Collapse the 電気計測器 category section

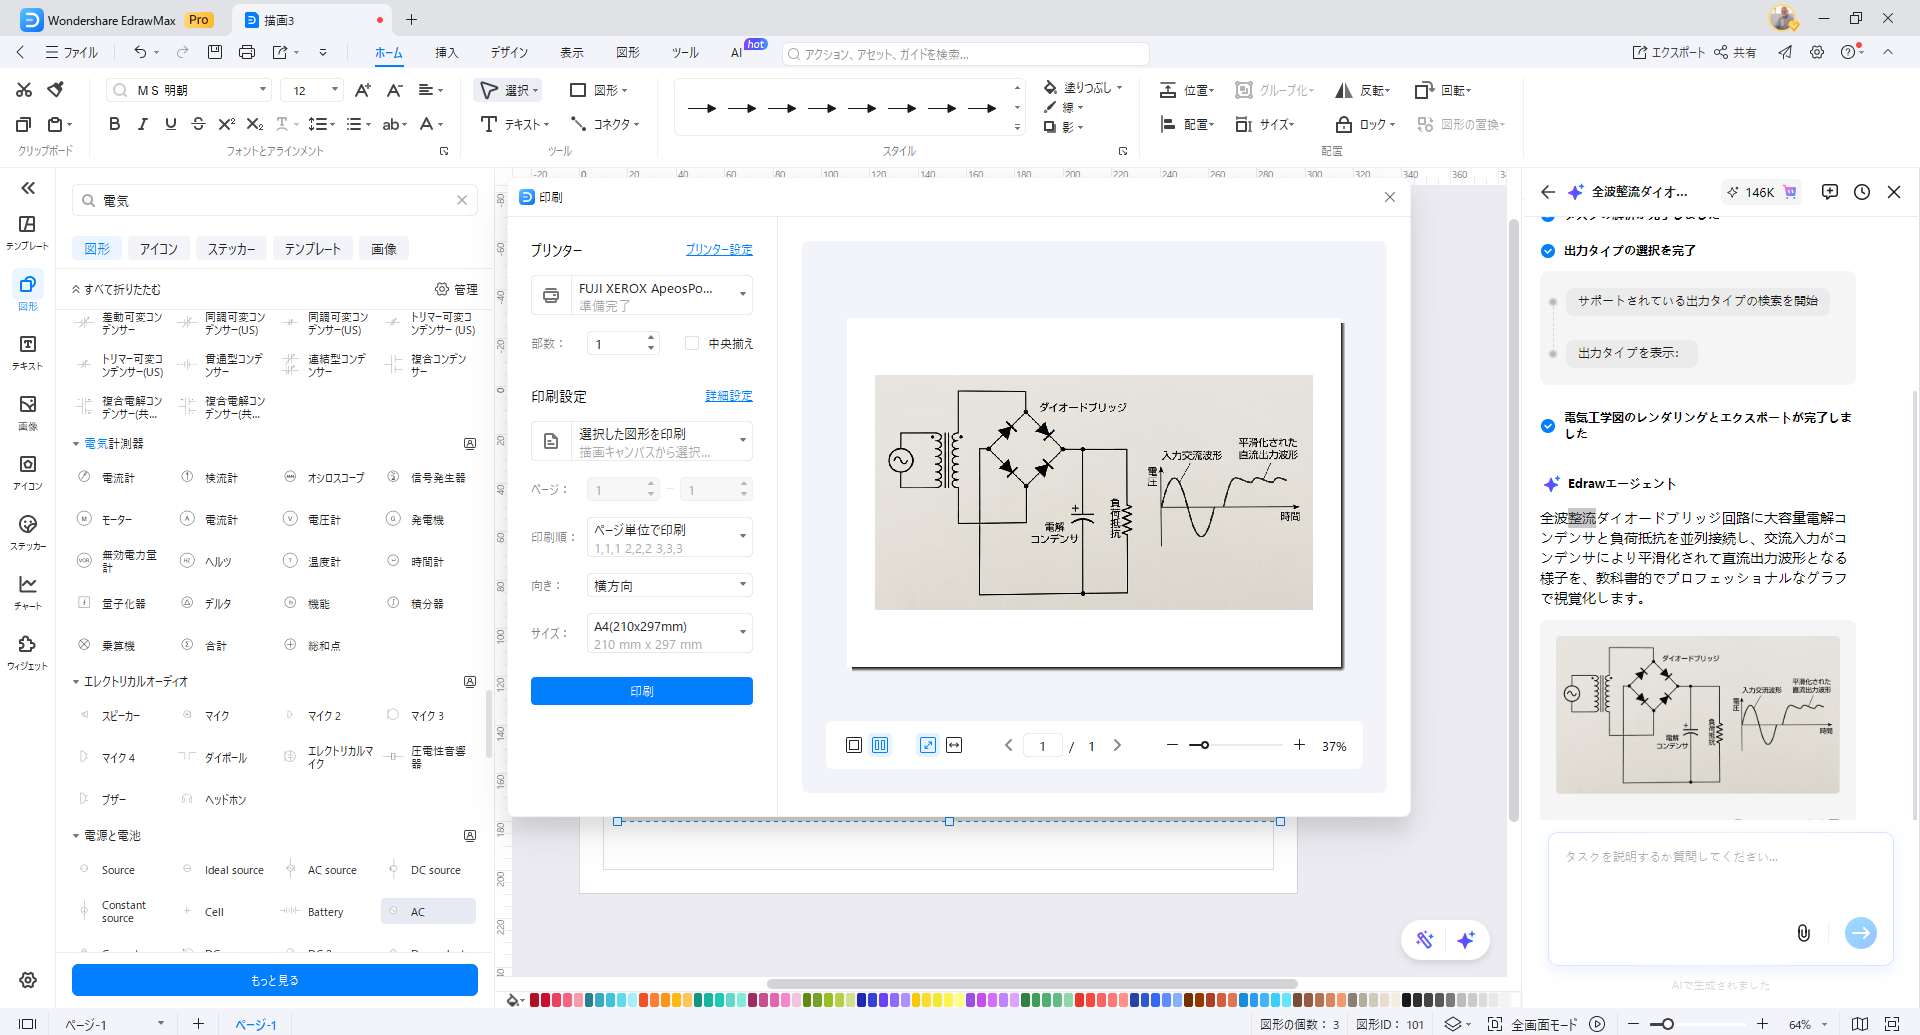tap(76, 444)
